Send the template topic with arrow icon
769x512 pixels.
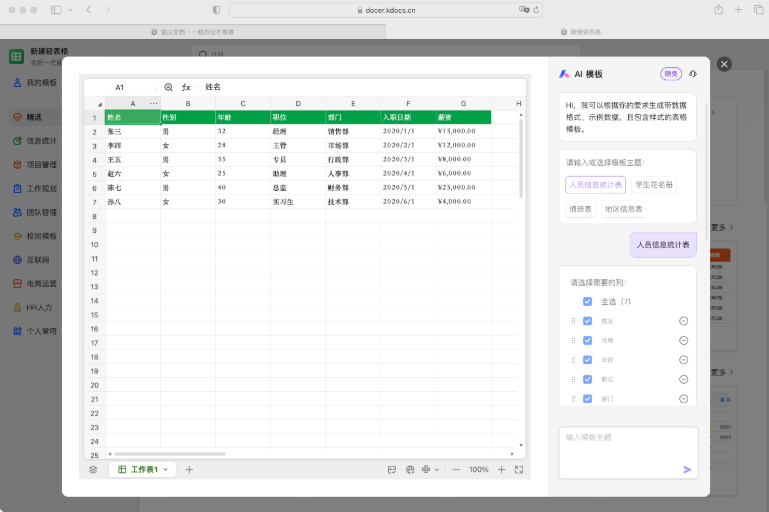(687, 470)
